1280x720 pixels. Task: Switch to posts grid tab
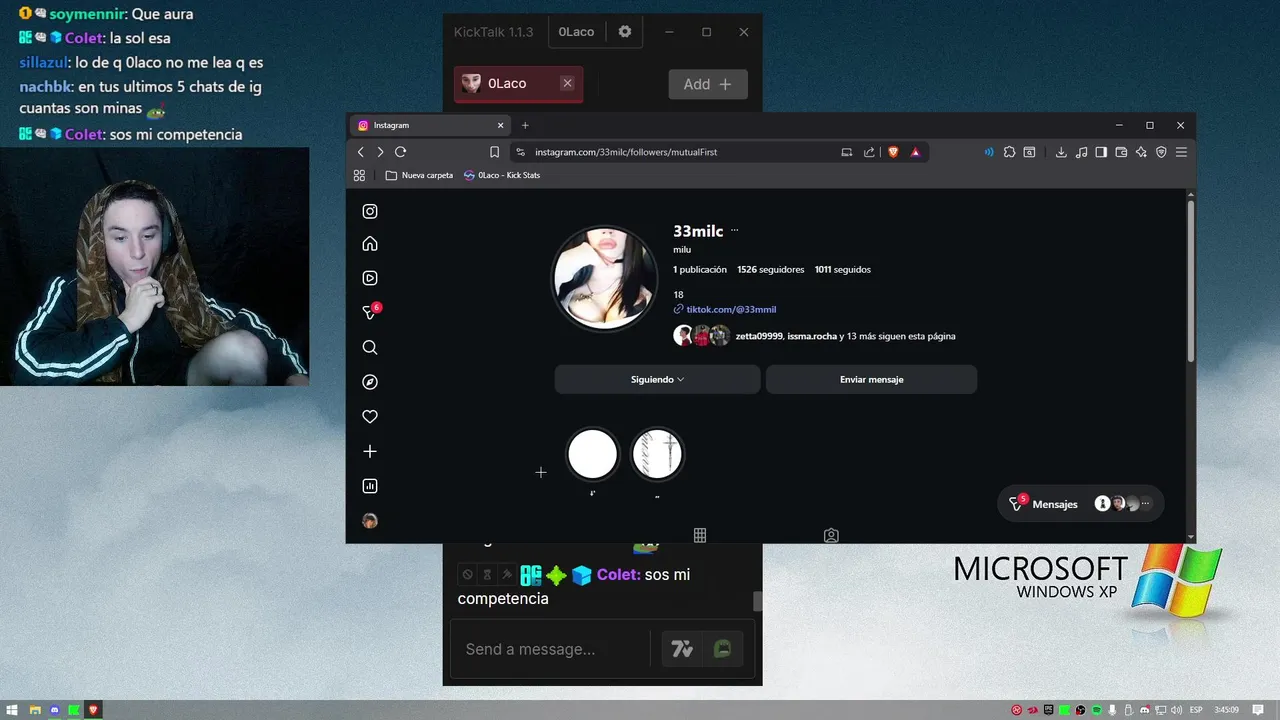point(700,535)
